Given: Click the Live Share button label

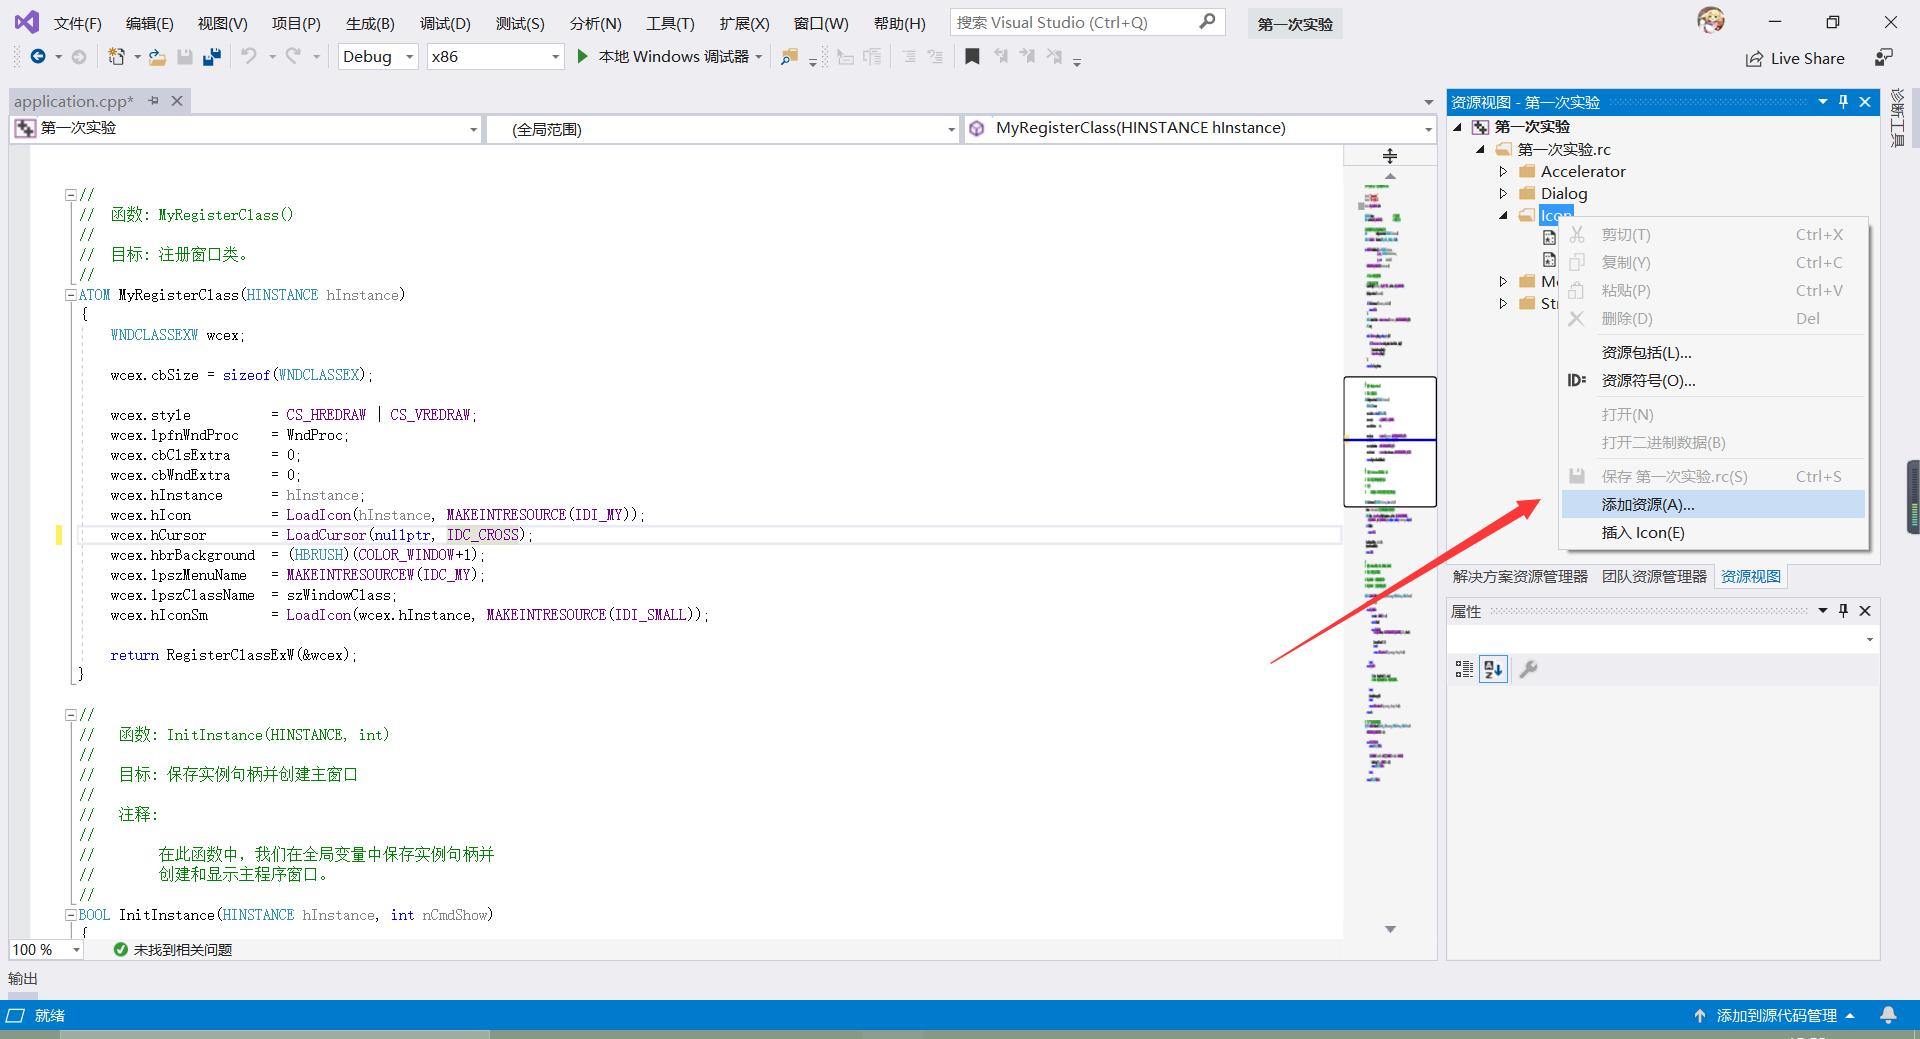Looking at the screenshot, I should click(x=1807, y=59).
